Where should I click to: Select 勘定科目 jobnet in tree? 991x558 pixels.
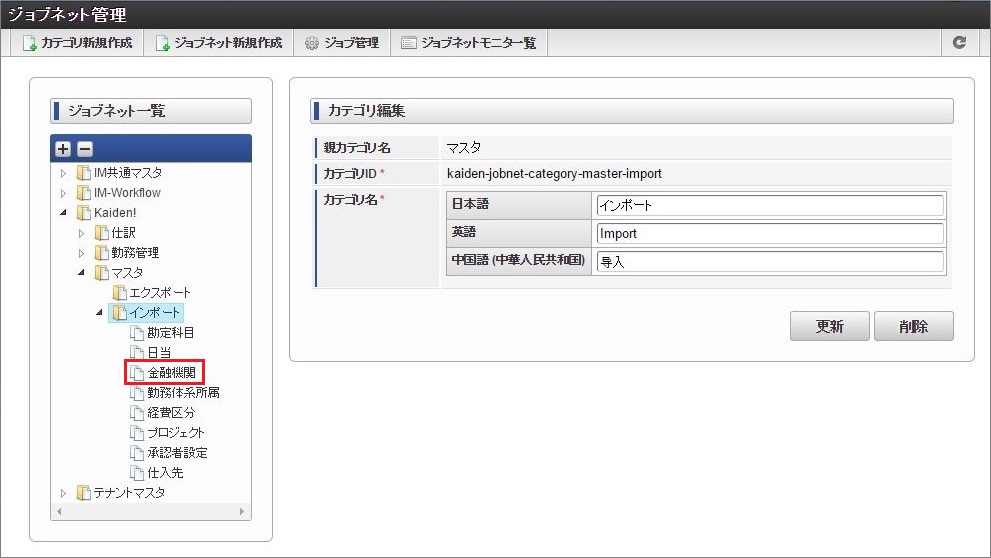point(171,332)
